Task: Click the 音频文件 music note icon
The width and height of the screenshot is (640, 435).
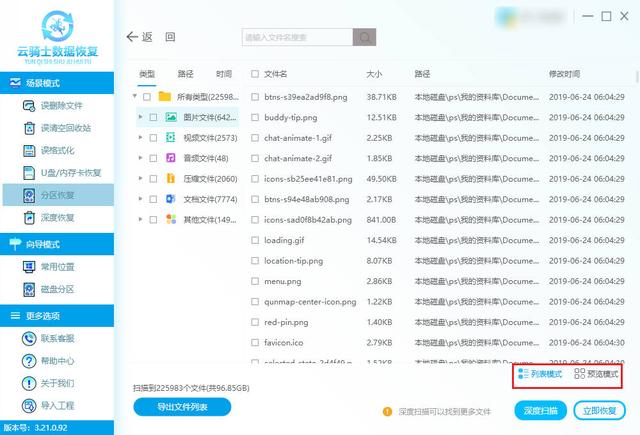Action: (x=171, y=158)
